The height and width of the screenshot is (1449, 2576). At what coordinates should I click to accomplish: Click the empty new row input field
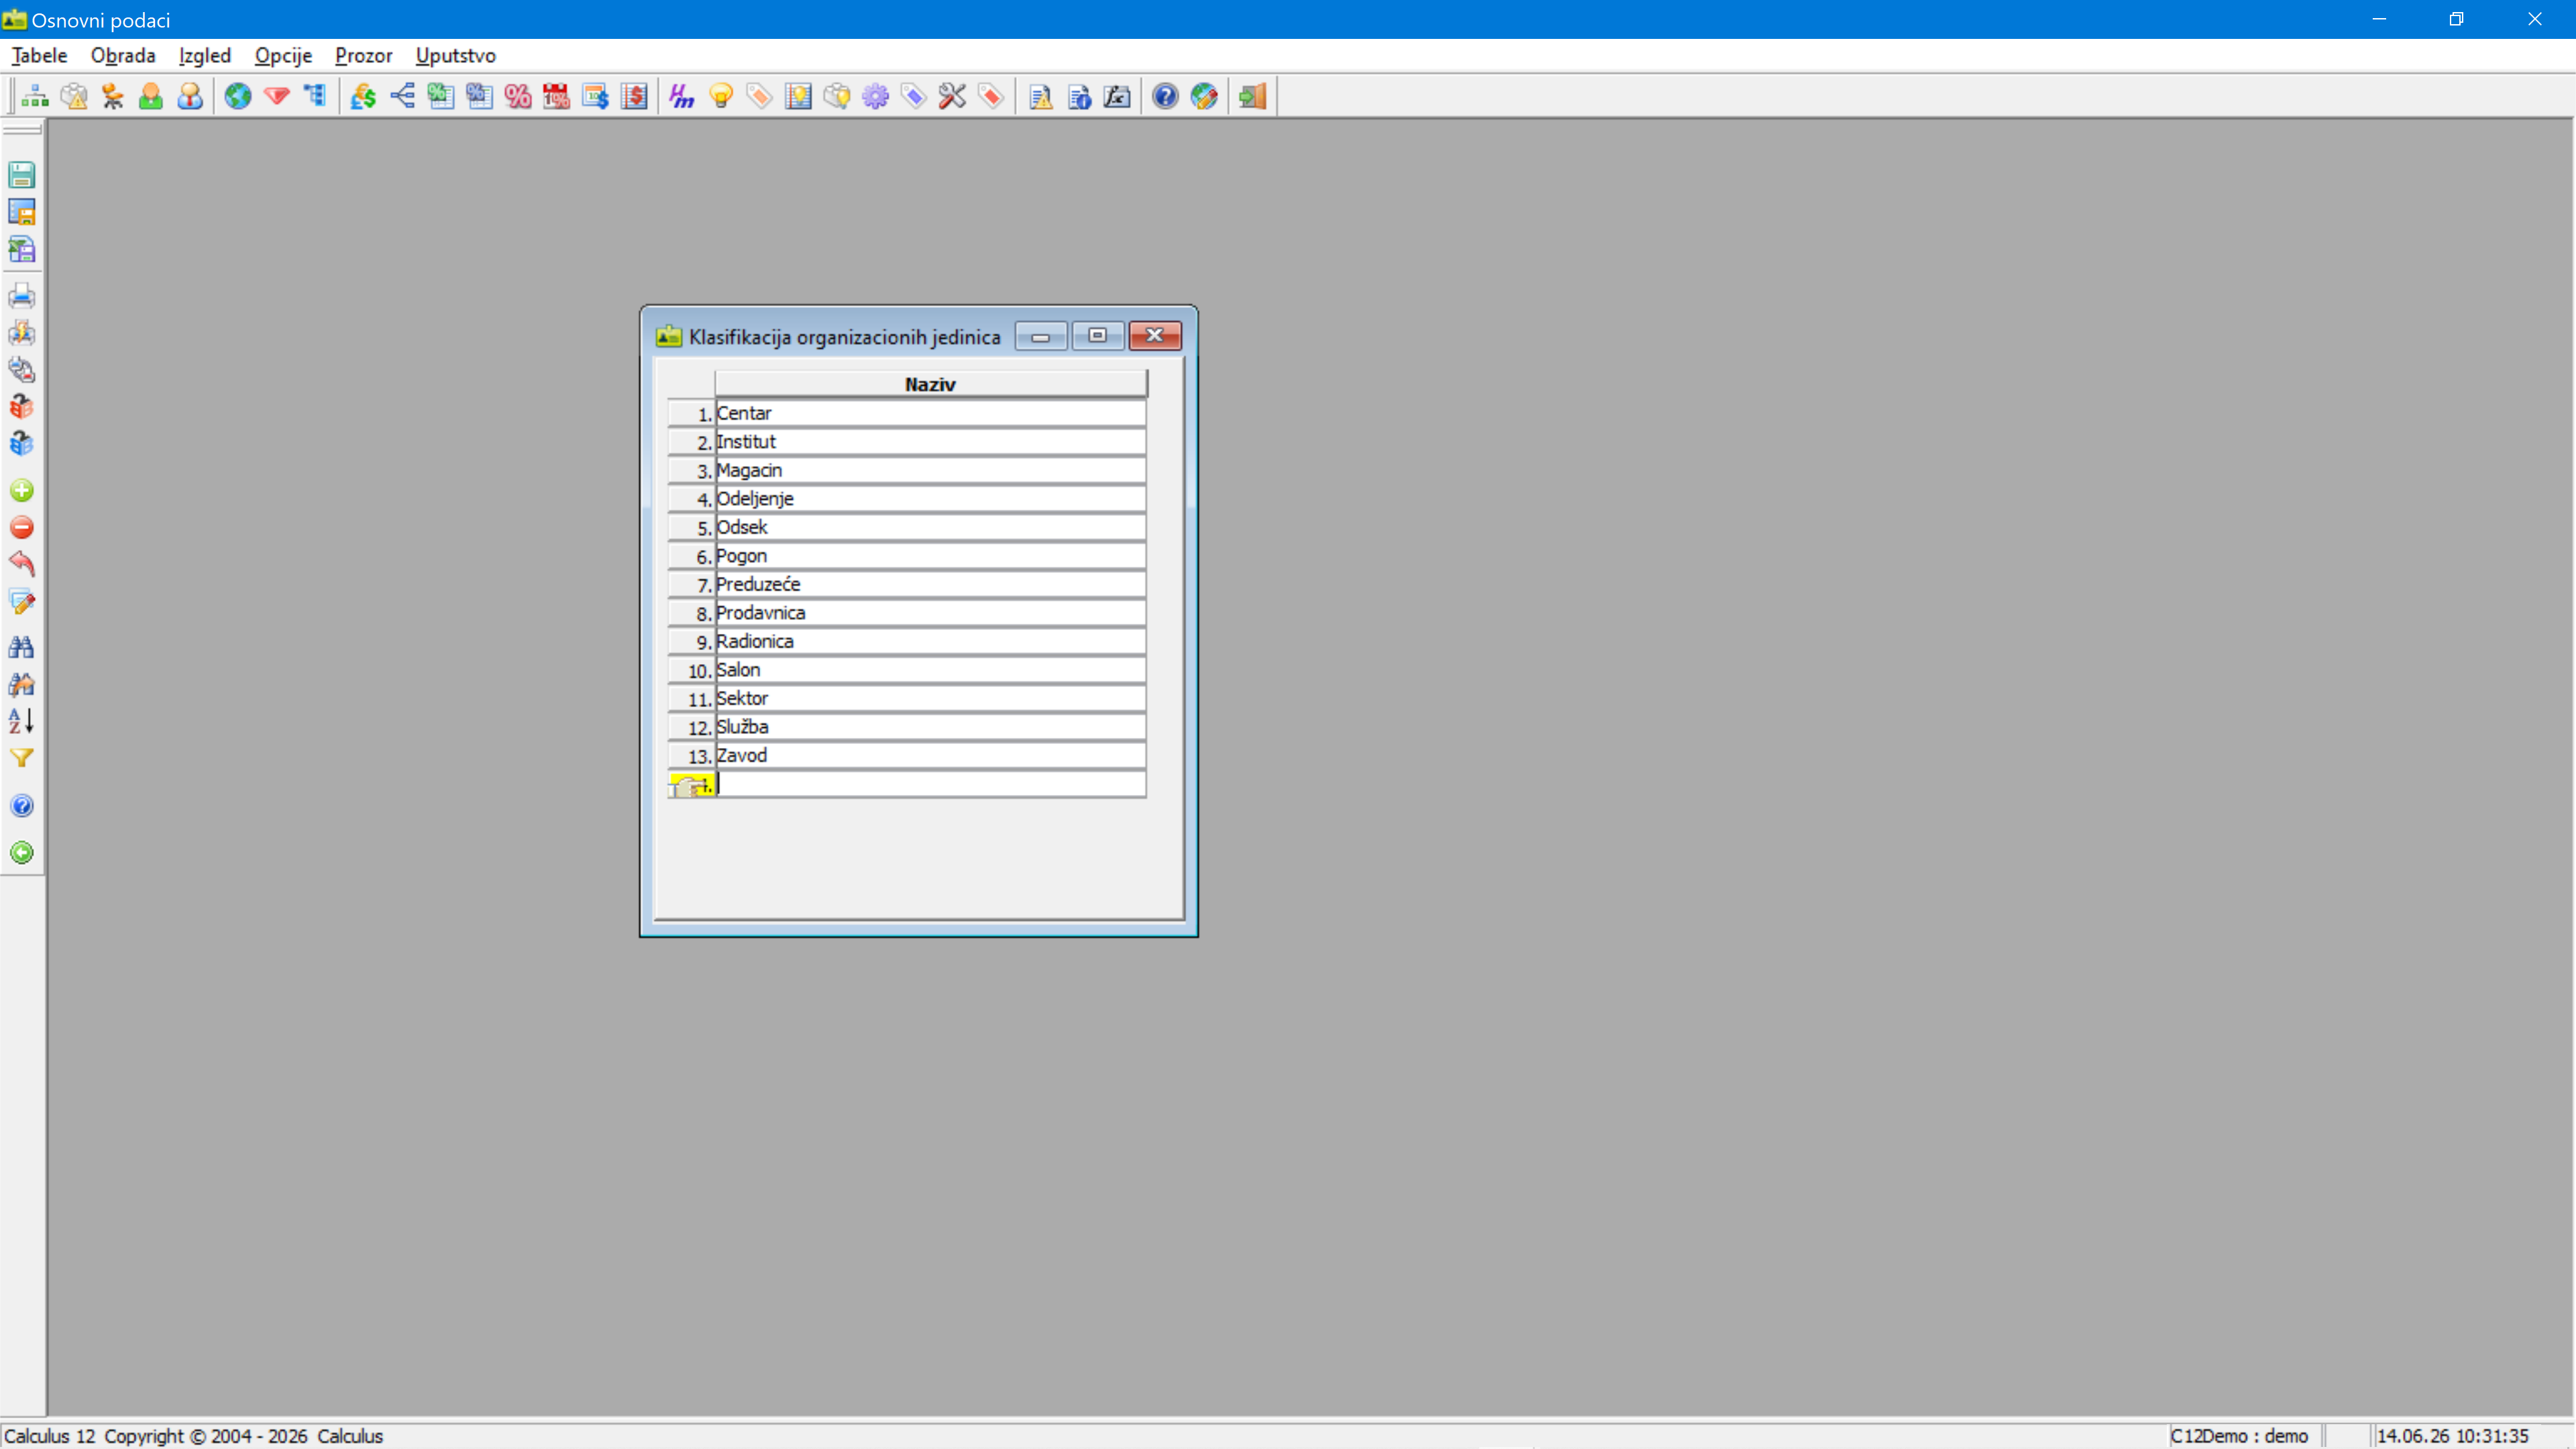[x=930, y=784]
